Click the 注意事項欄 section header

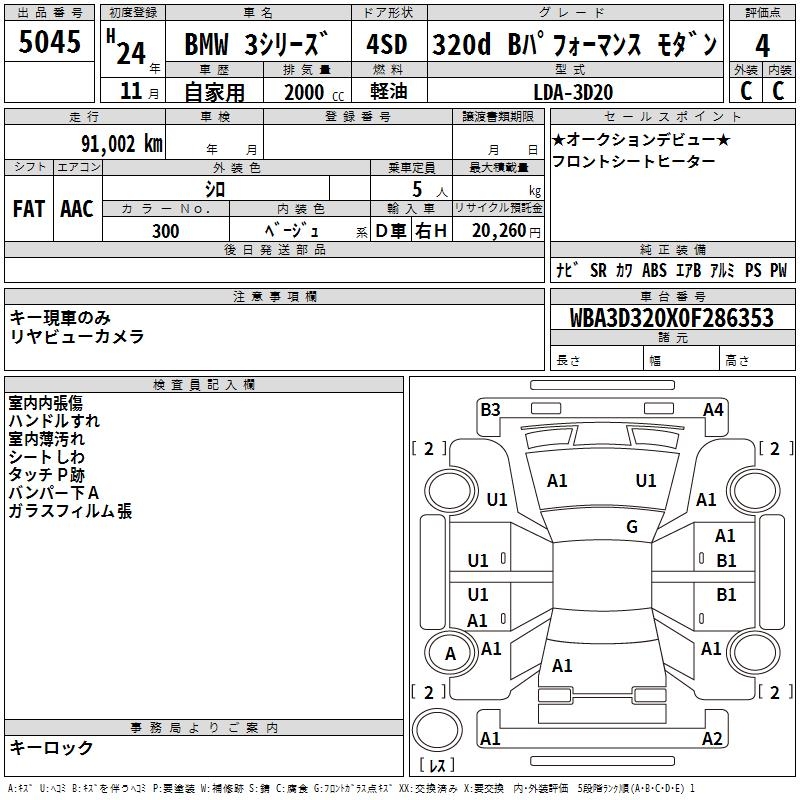click(x=274, y=296)
